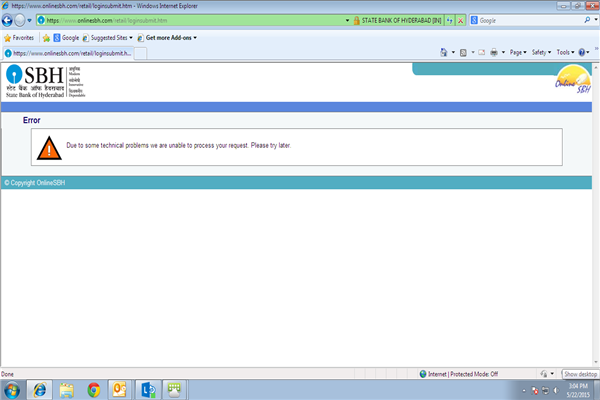
Task: Open the Tools menu
Action: (x=565, y=52)
